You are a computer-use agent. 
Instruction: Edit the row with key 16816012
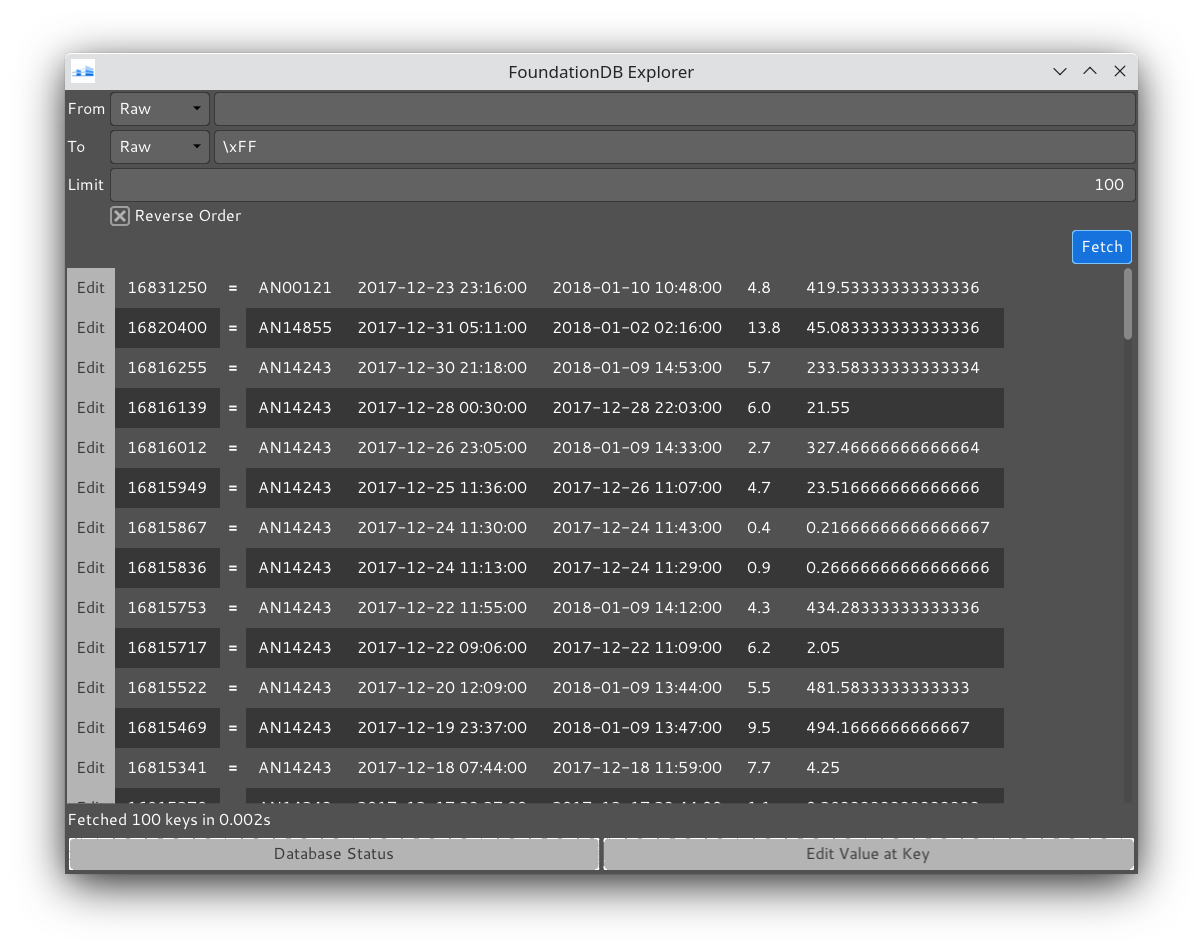[x=91, y=448]
